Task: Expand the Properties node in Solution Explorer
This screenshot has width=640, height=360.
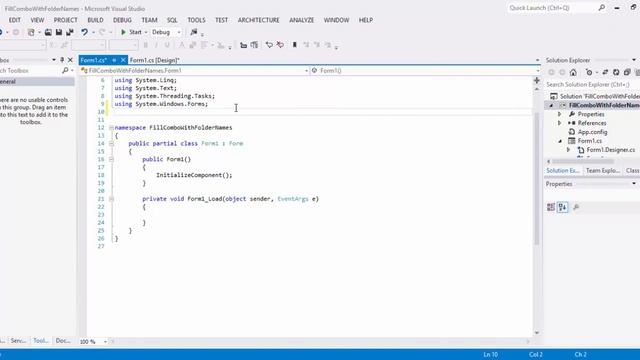Action: tap(560, 114)
